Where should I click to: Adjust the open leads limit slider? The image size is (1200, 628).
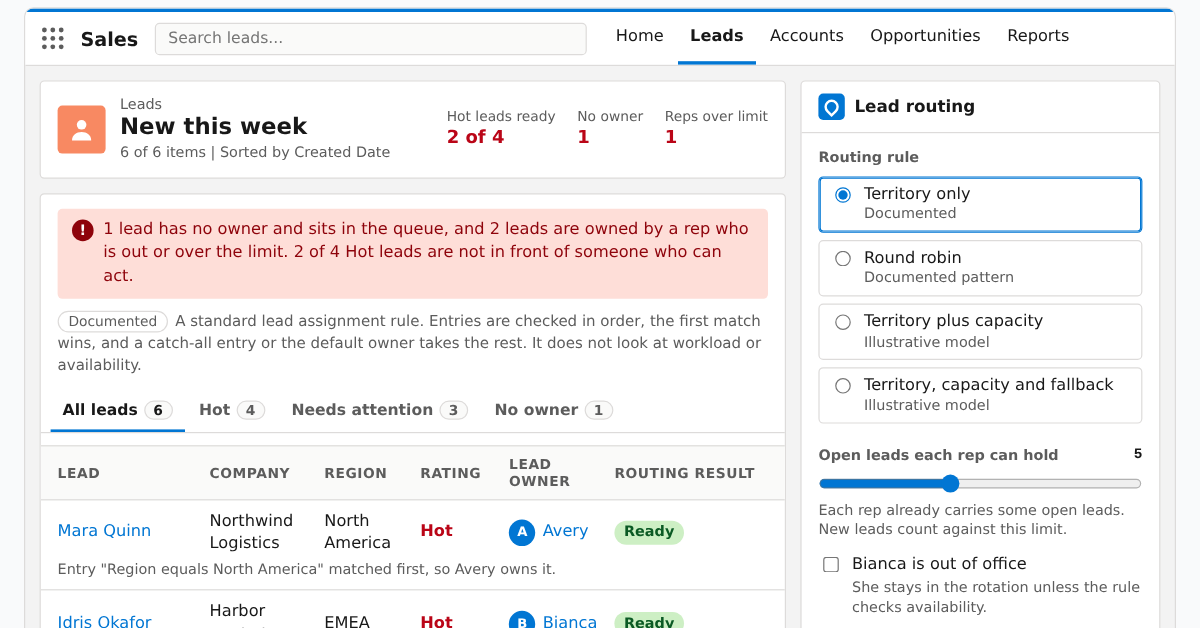click(x=980, y=484)
